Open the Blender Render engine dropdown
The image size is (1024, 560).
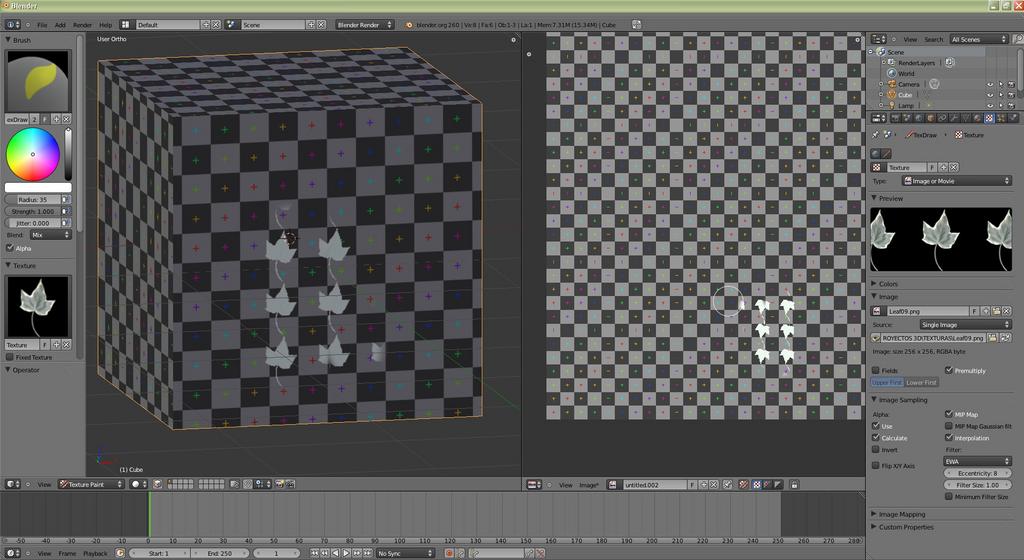coord(364,25)
